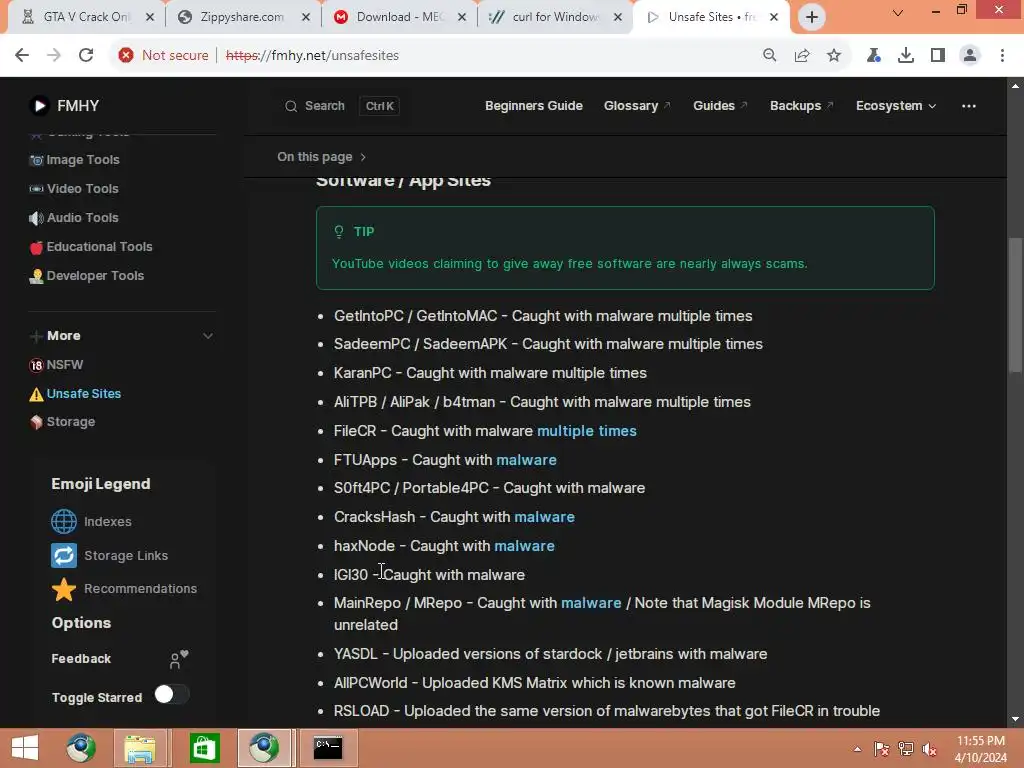1024x768 pixels.
Task: Click the Storage Links recycle emoji
Action: coord(64,556)
